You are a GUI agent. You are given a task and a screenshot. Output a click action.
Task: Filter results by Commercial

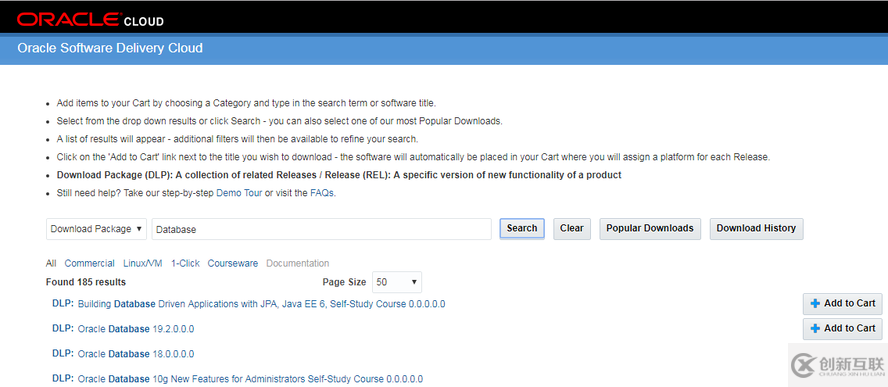coord(89,263)
